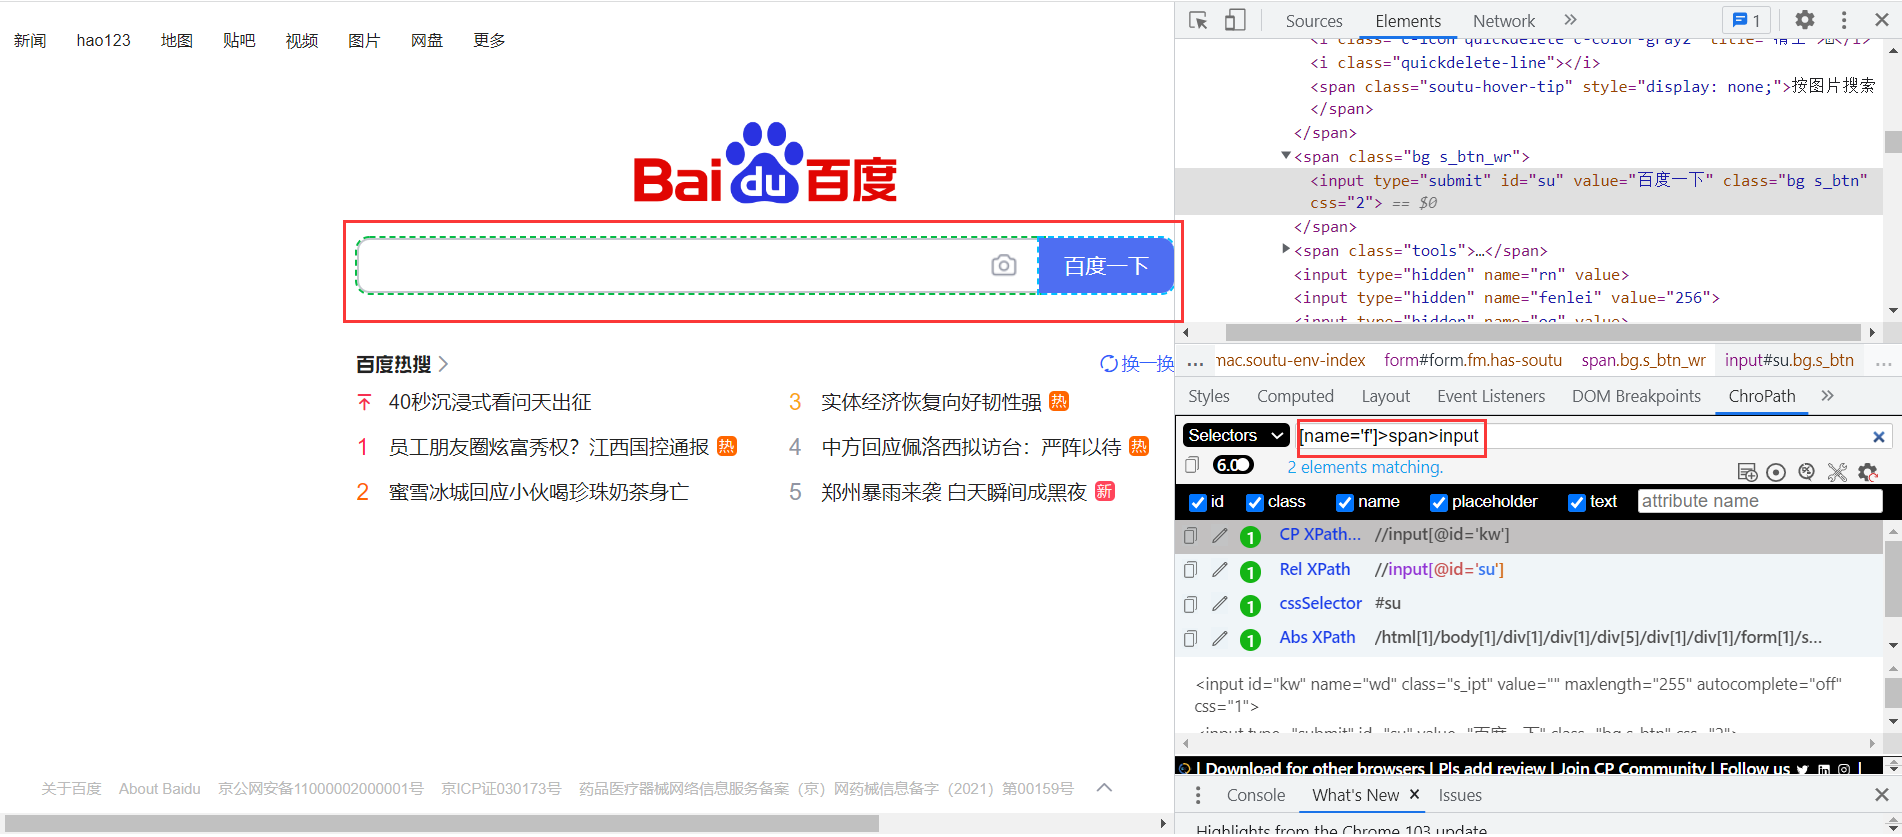Open the Issues drawer tab
This screenshot has height=837, width=1902.
pyautogui.click(x=1460, y=795)
